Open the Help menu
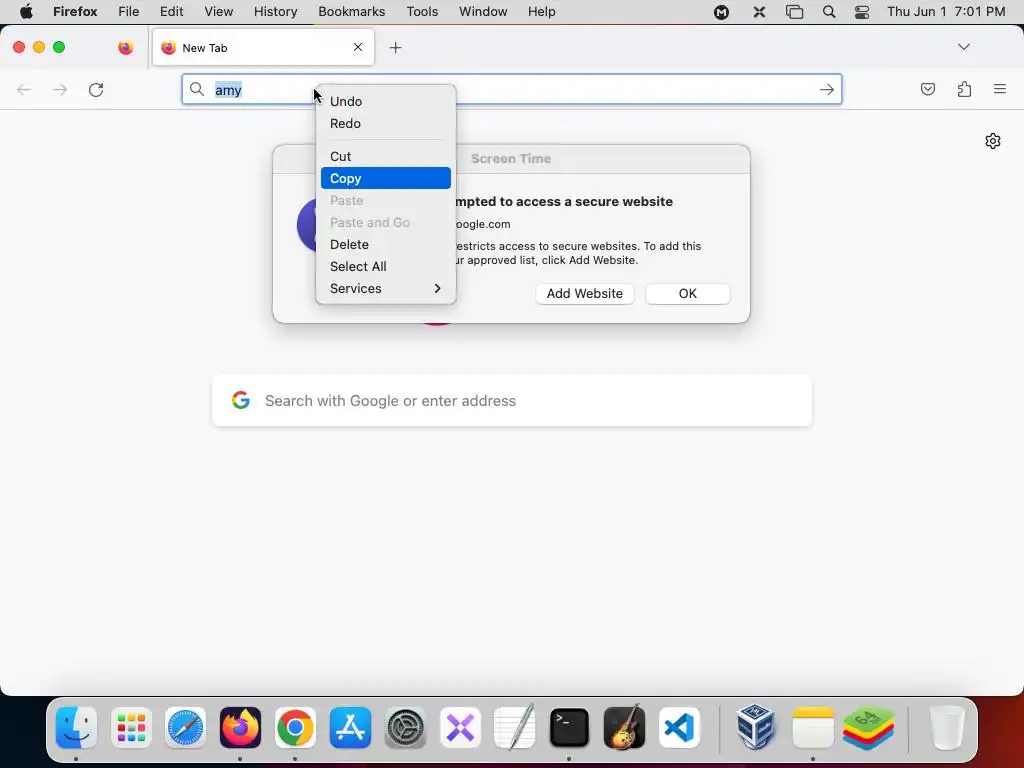The height and width of the screenshot is (768, 1024). coord(541,12)
